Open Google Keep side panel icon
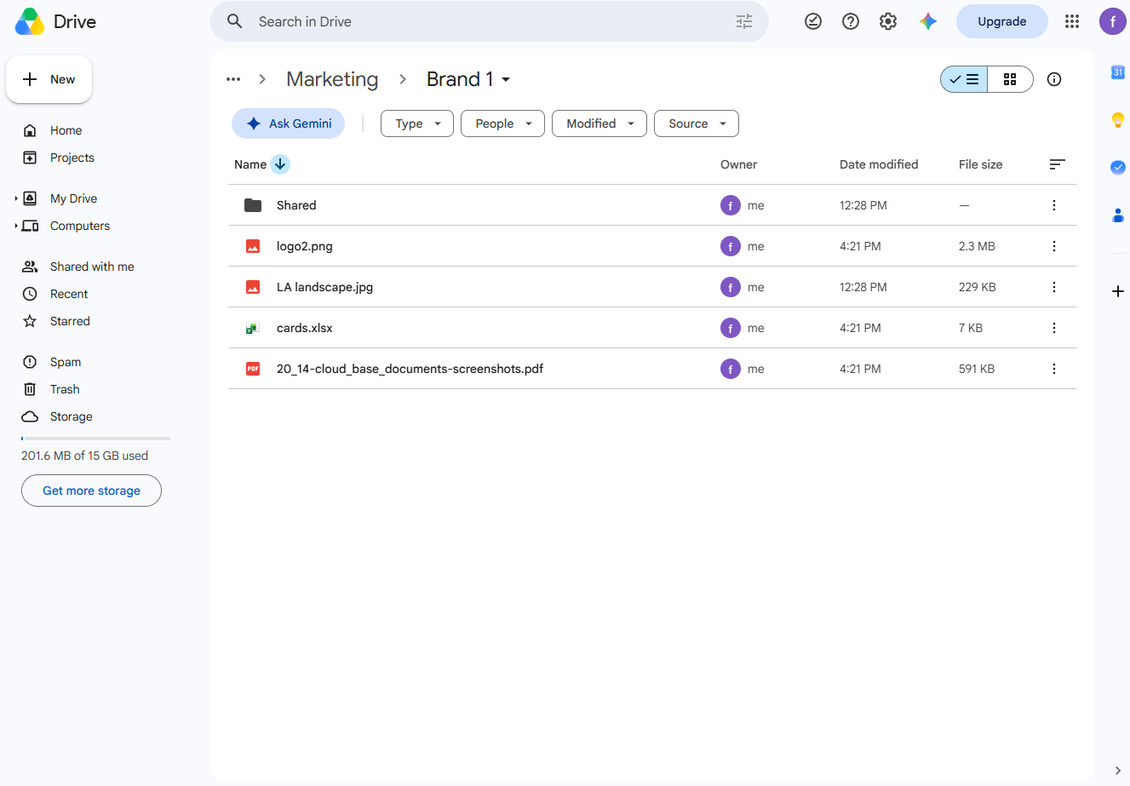 click(x=1118, y=120)
